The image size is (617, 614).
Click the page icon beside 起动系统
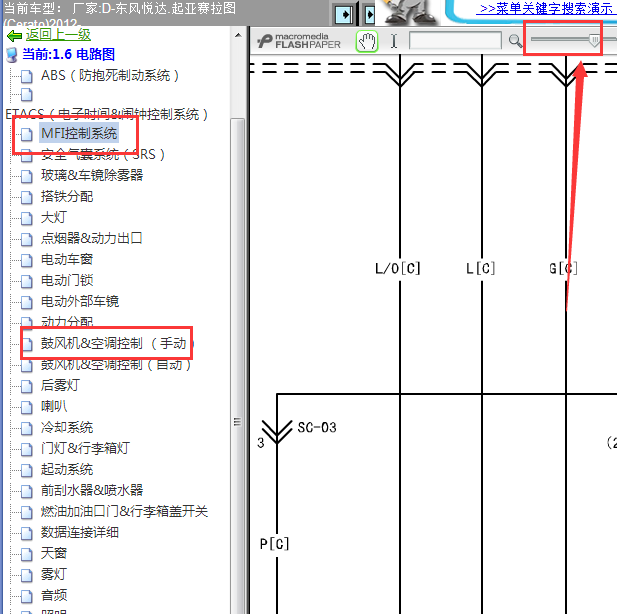(x=26, y=470)
